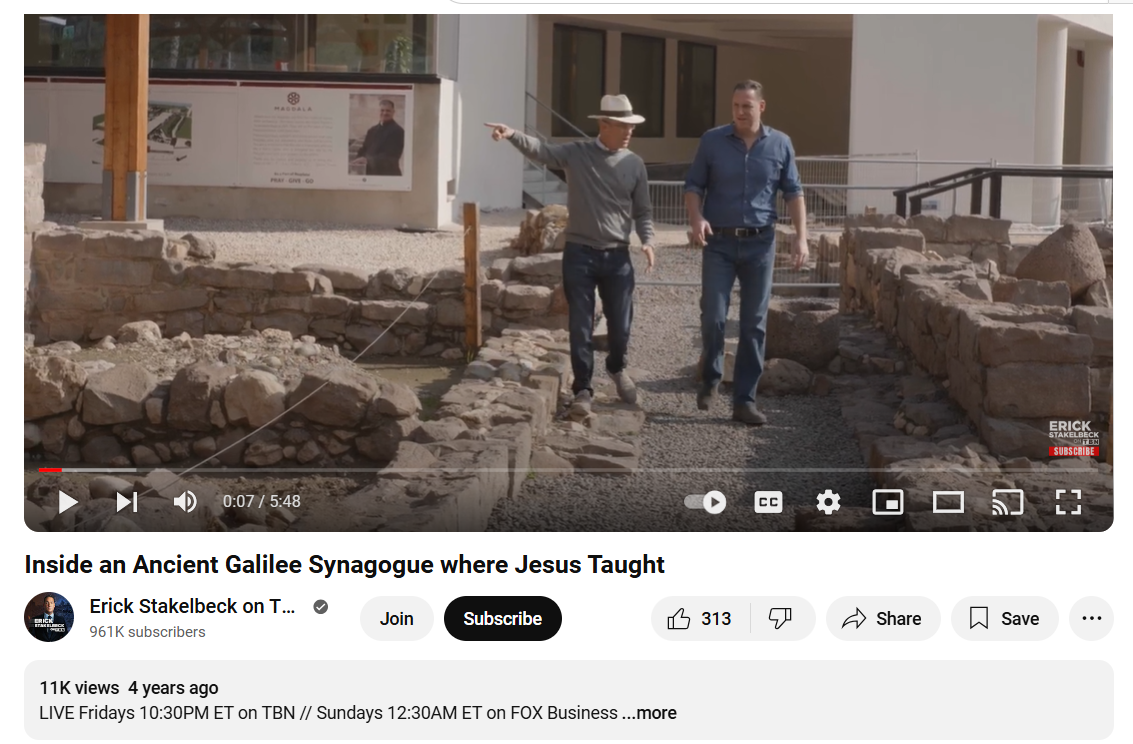The width and height of the screenshot is (1133, 744).
Task: Cast video to a TV
Action: [x=1008, y=502]
